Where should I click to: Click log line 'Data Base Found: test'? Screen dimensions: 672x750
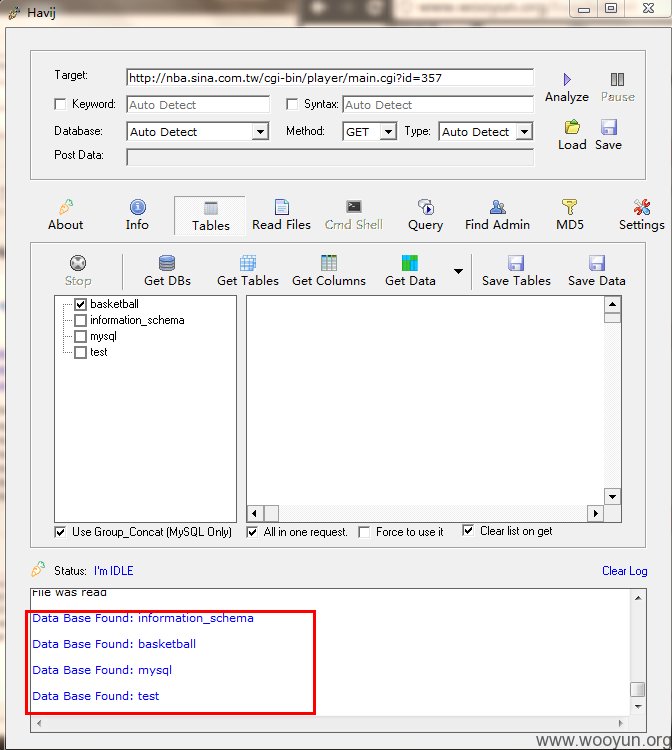click(x=96, y=696)
